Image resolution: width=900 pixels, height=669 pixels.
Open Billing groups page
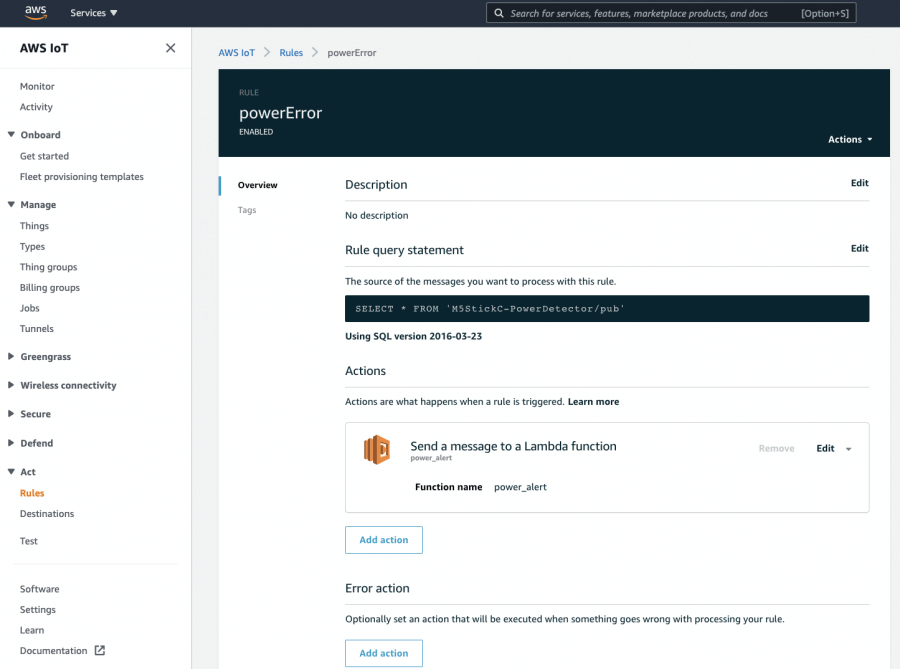50,287
